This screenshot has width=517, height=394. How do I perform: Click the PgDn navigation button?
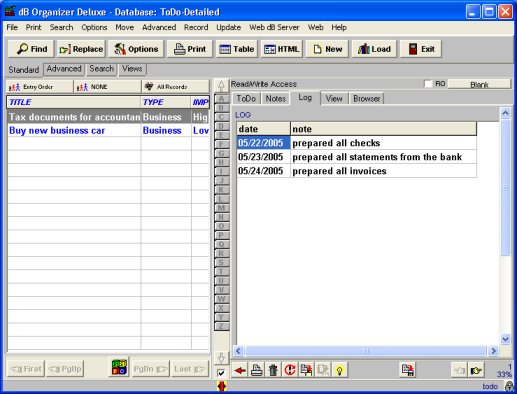click(150, 369)
